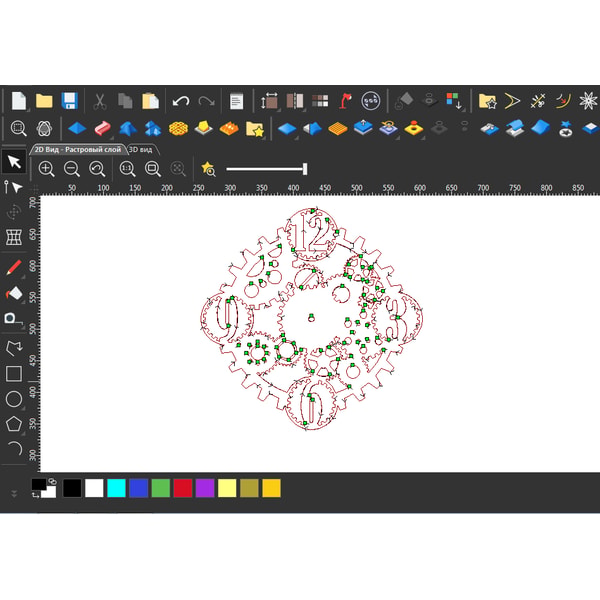Image resolution: width=600 pixels, height=600 pixels.
Task: Activate the arrow selection tool
Action: click(x=14, y=161)
